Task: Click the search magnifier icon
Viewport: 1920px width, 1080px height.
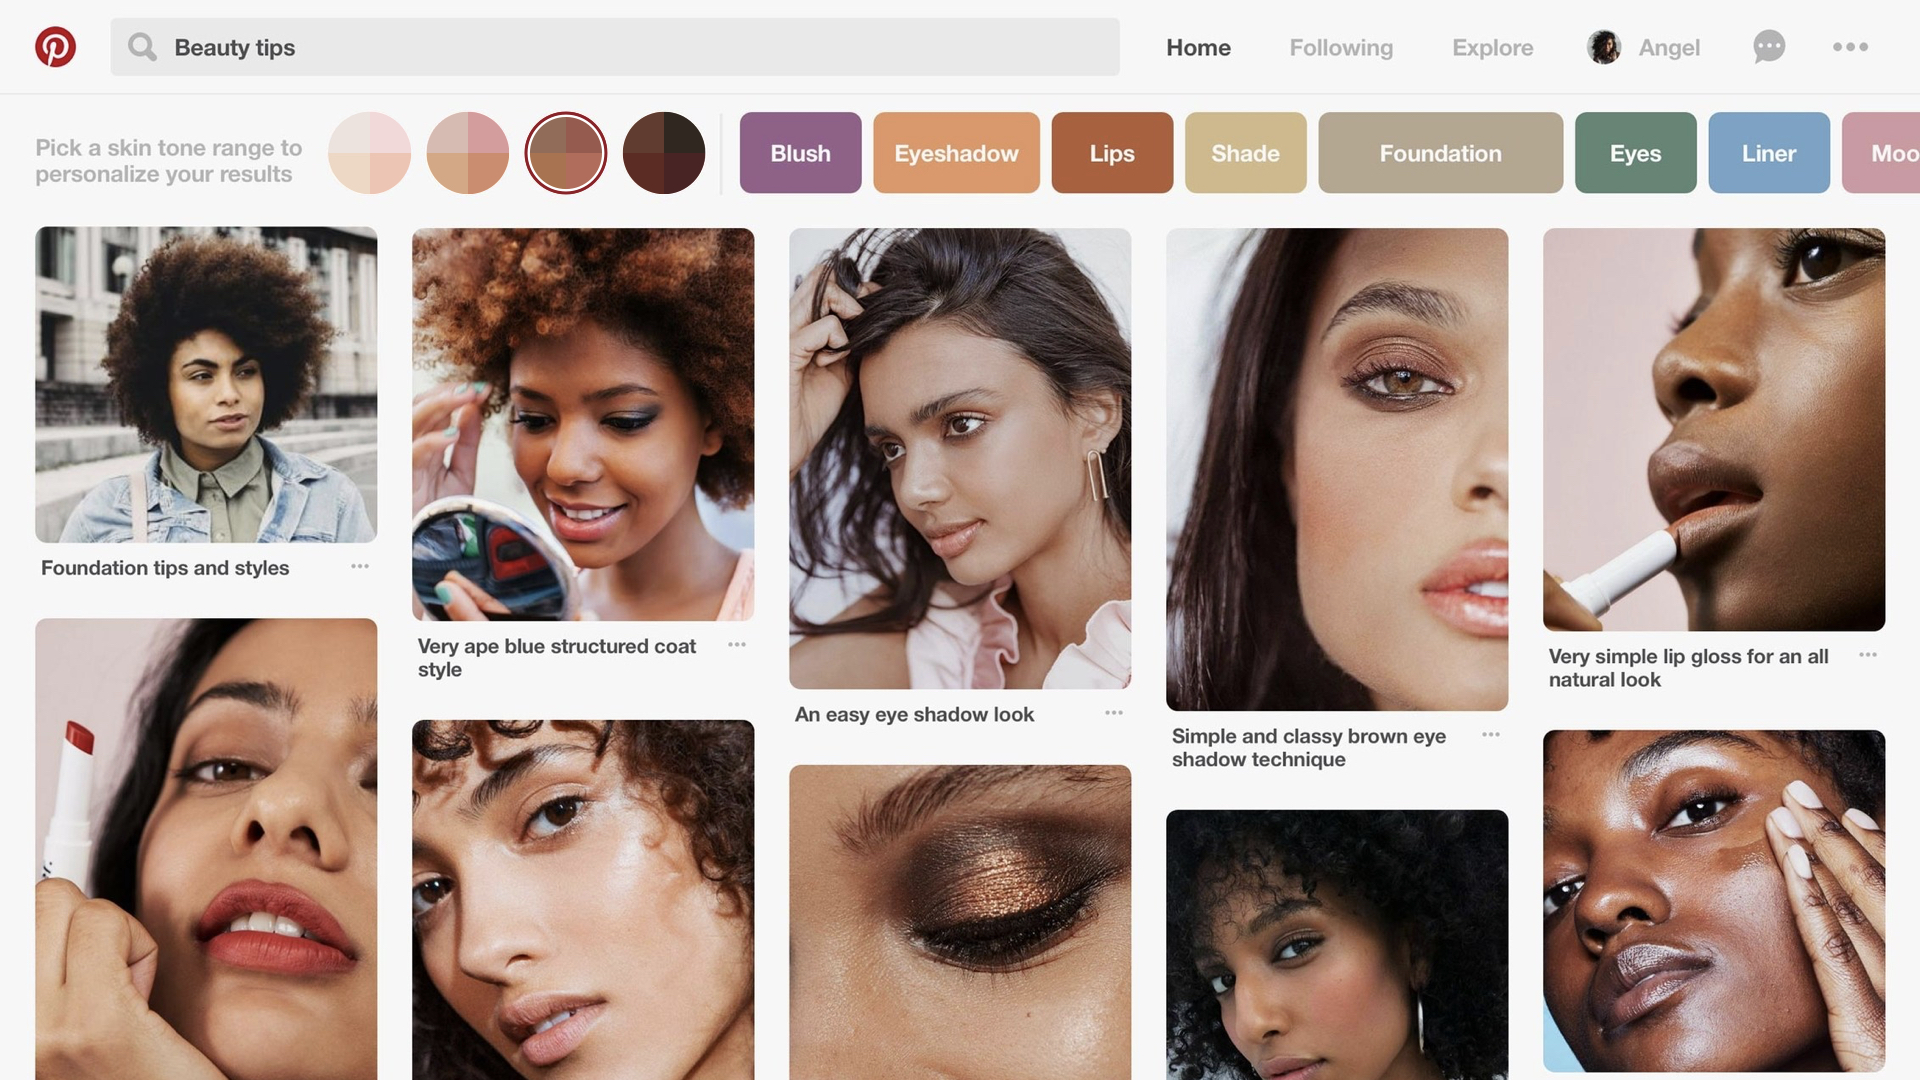Action: point(142,47)
